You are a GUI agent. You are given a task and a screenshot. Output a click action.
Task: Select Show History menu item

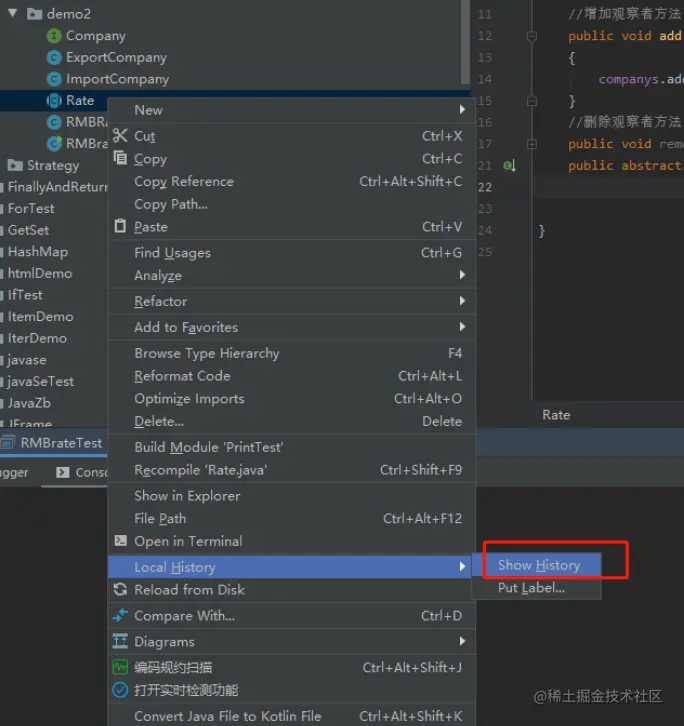pos(537,565)
